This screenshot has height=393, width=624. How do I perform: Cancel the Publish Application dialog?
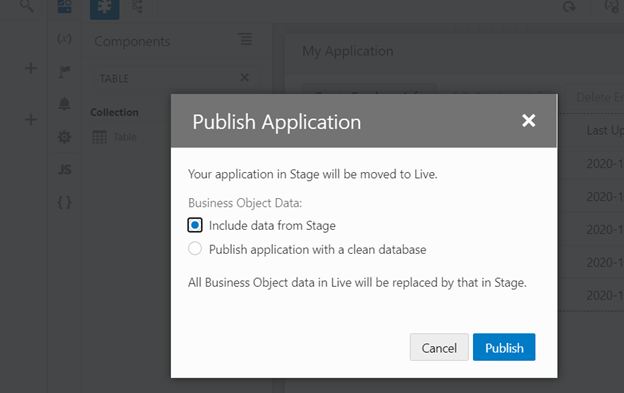pyautogui.click(x=439, y=347)
